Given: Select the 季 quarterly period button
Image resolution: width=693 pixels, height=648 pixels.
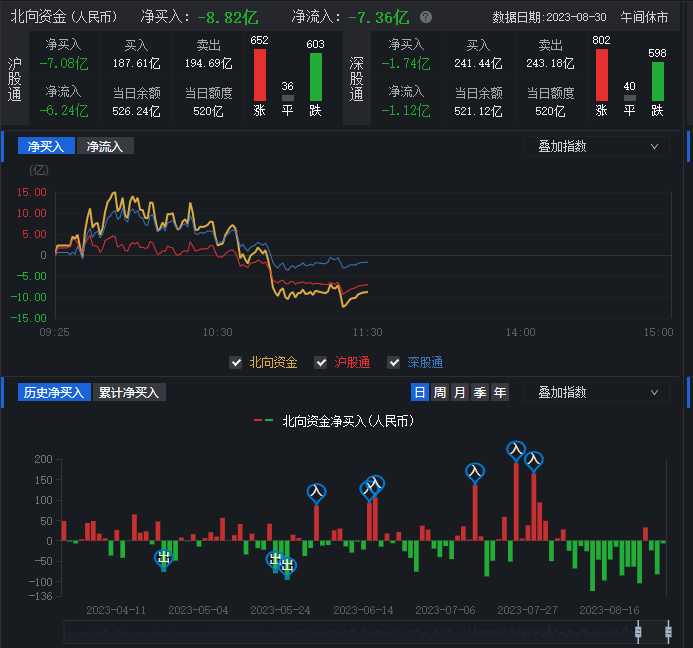Looking at the screenshot, I should 479,392.
